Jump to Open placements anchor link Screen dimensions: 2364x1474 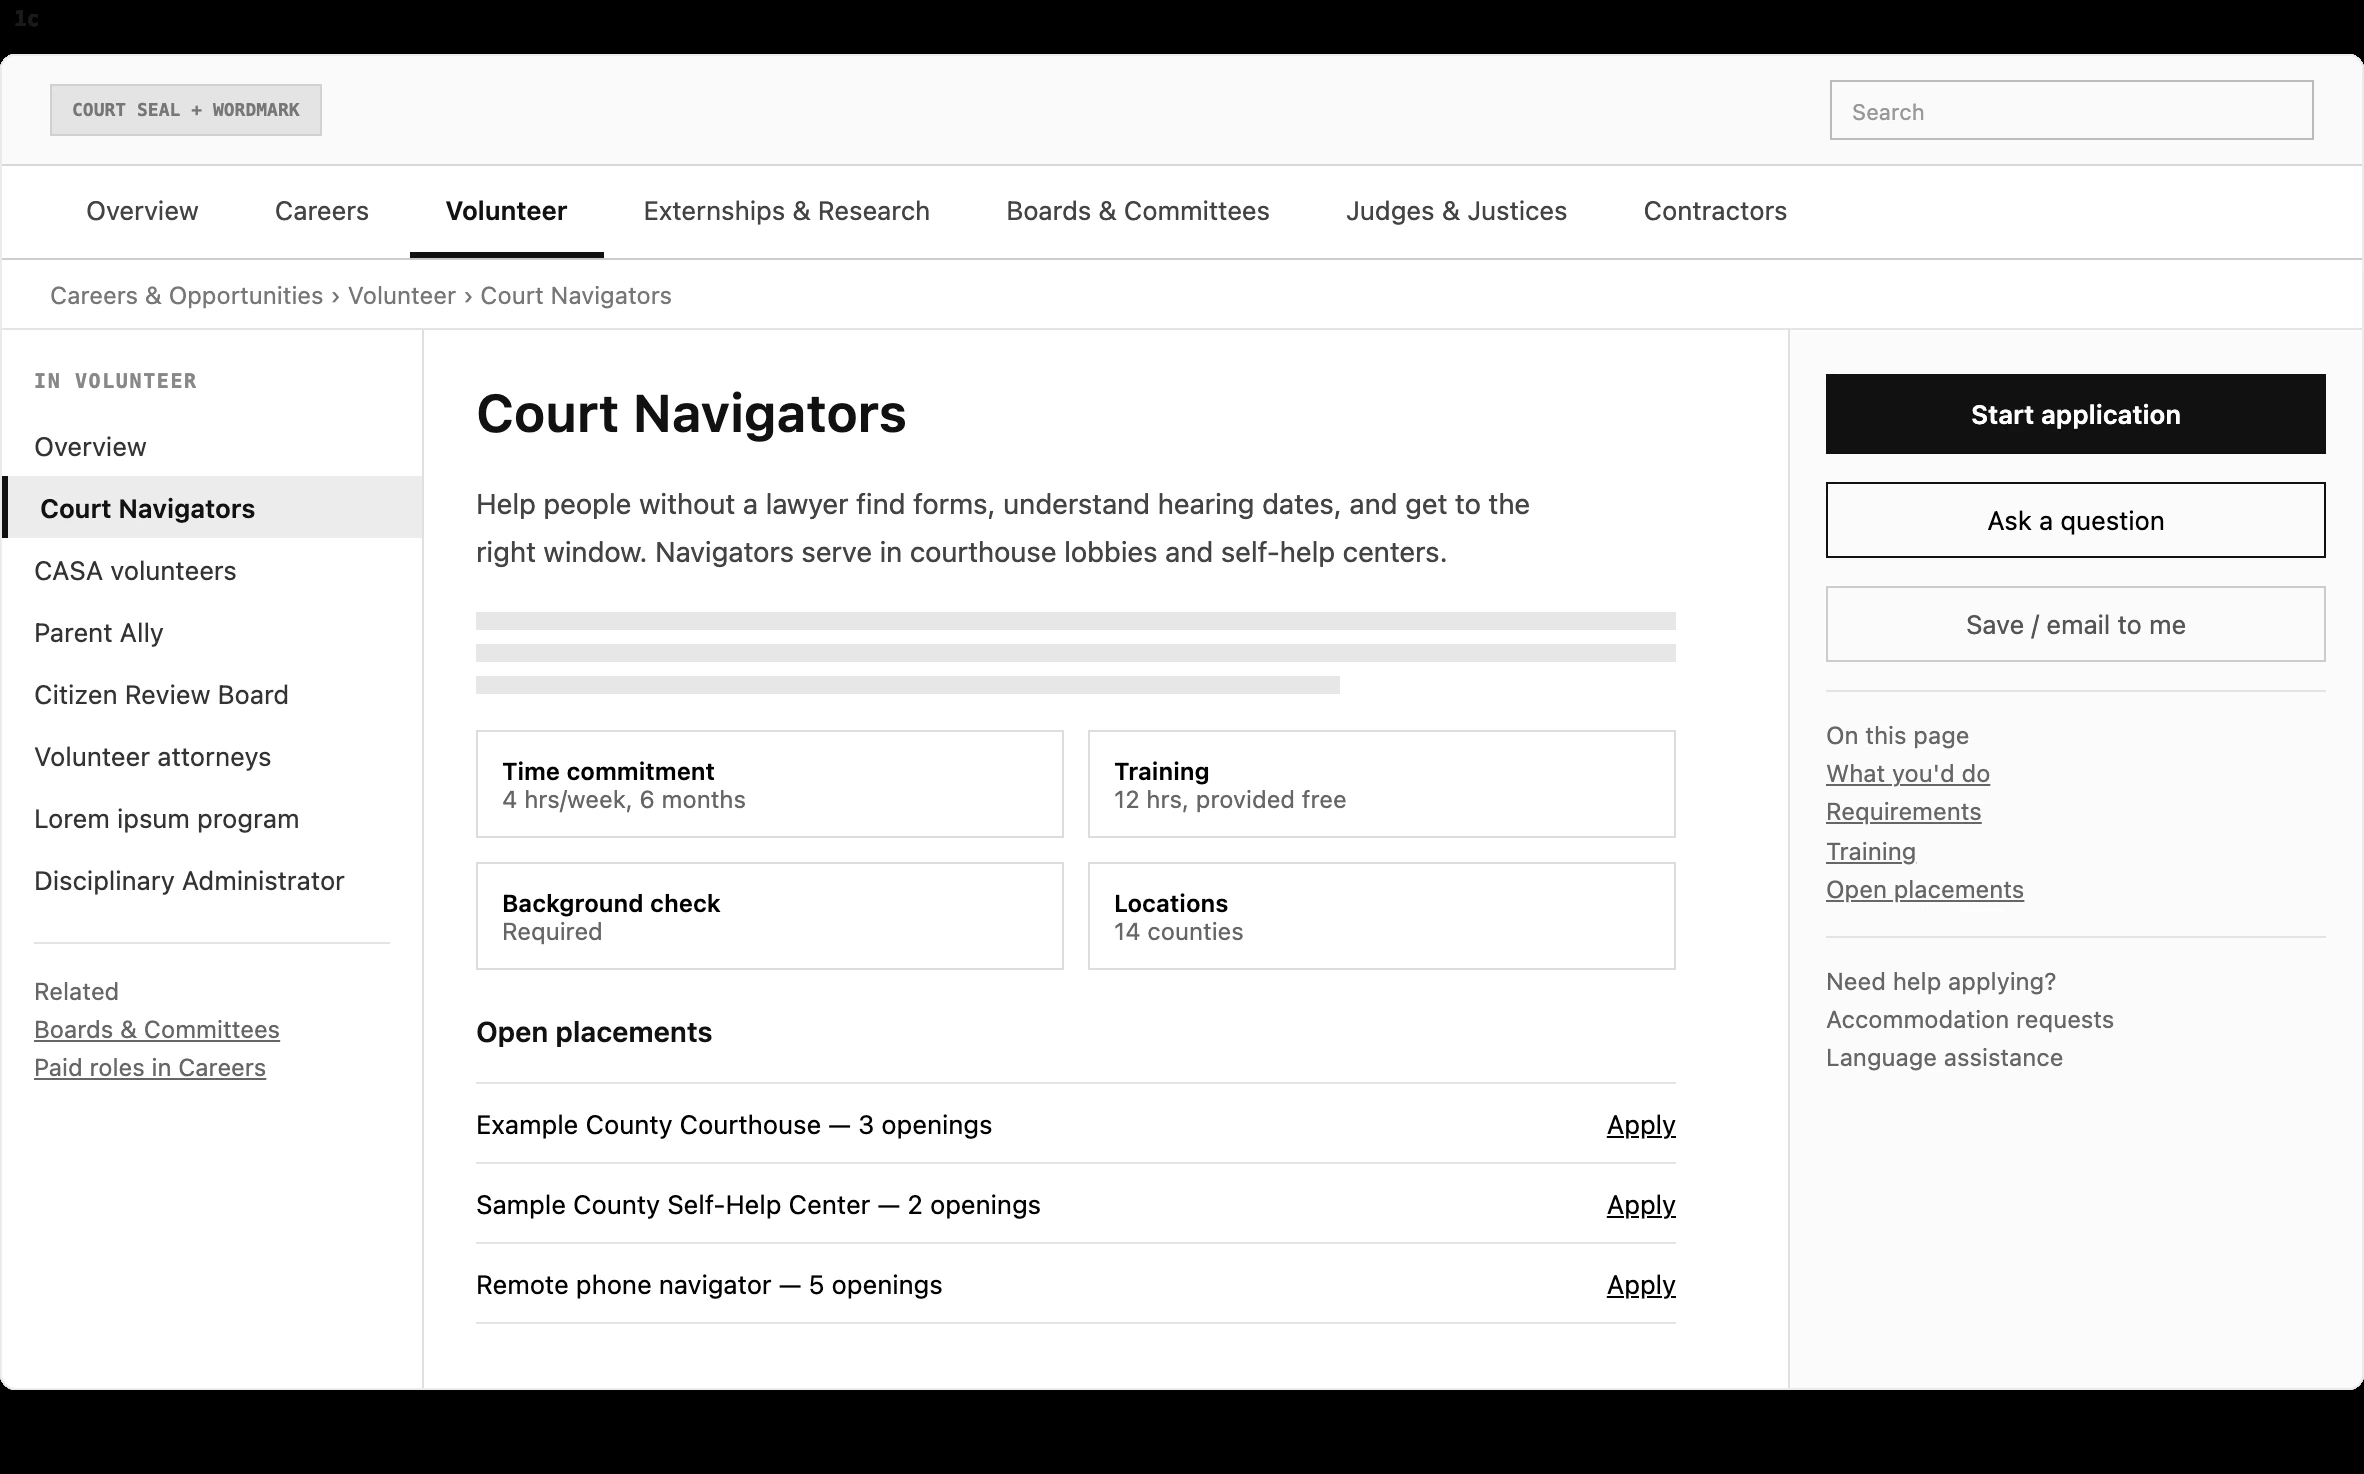click(1924, 890)
